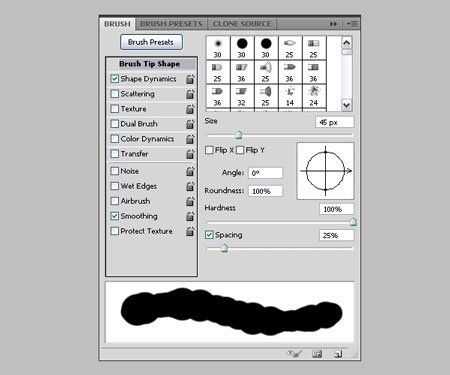Check the Flip Y box

240,150
